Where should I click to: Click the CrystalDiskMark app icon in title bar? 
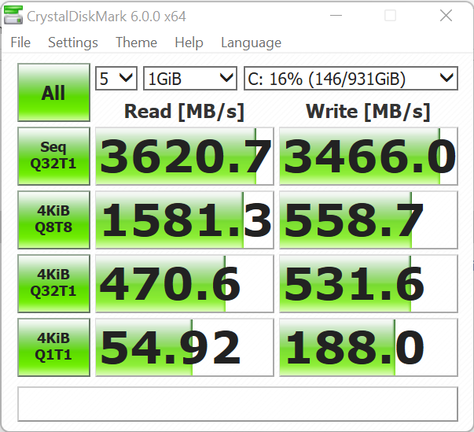click(13, 15)
